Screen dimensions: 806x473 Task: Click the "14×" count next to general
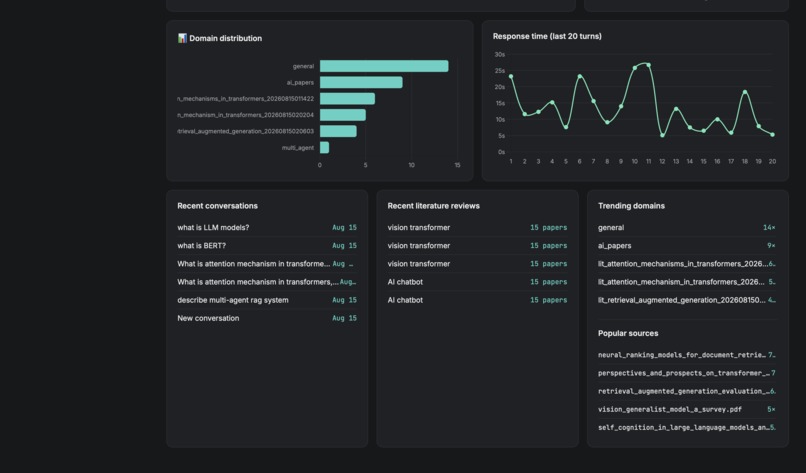point(769,227)
